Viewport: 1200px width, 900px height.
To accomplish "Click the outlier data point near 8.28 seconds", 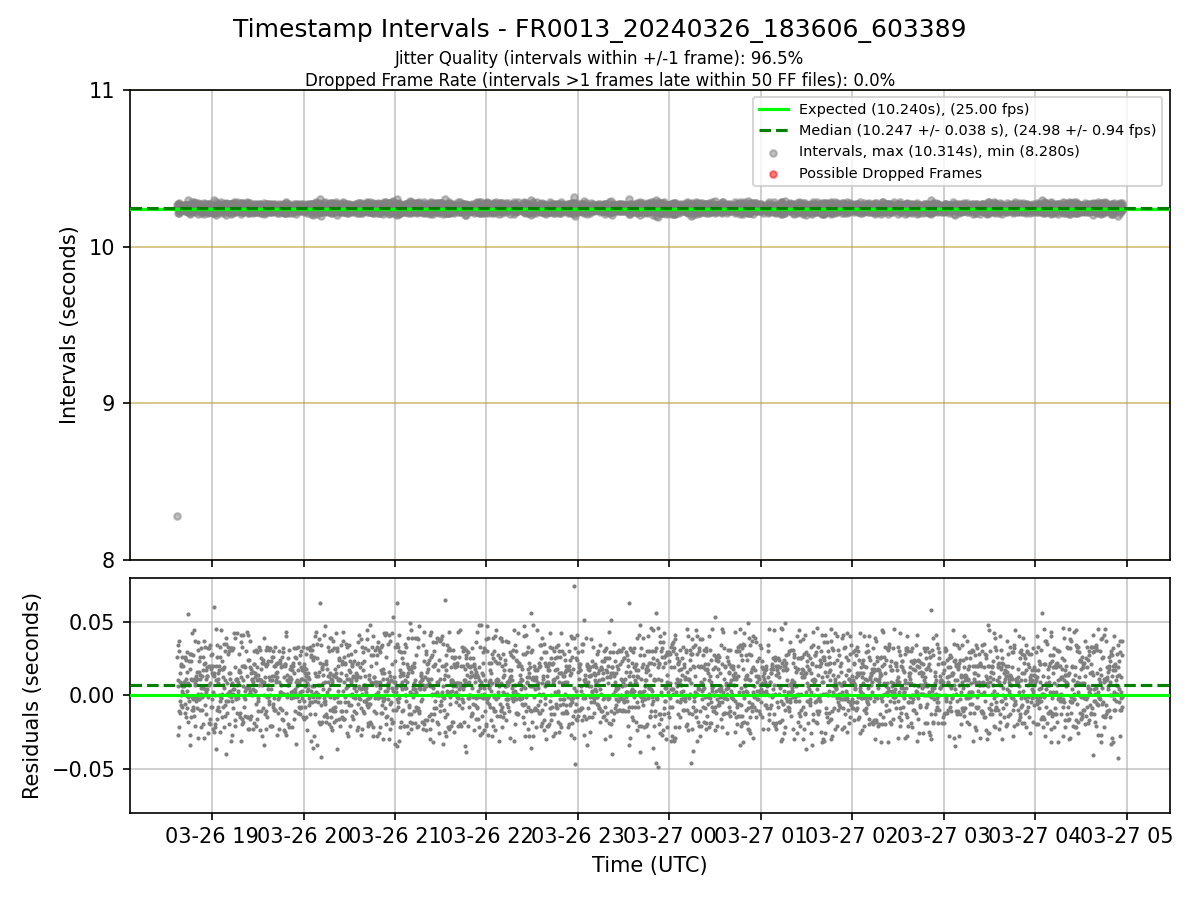I will pyautogui.click(x=177, y=516).
